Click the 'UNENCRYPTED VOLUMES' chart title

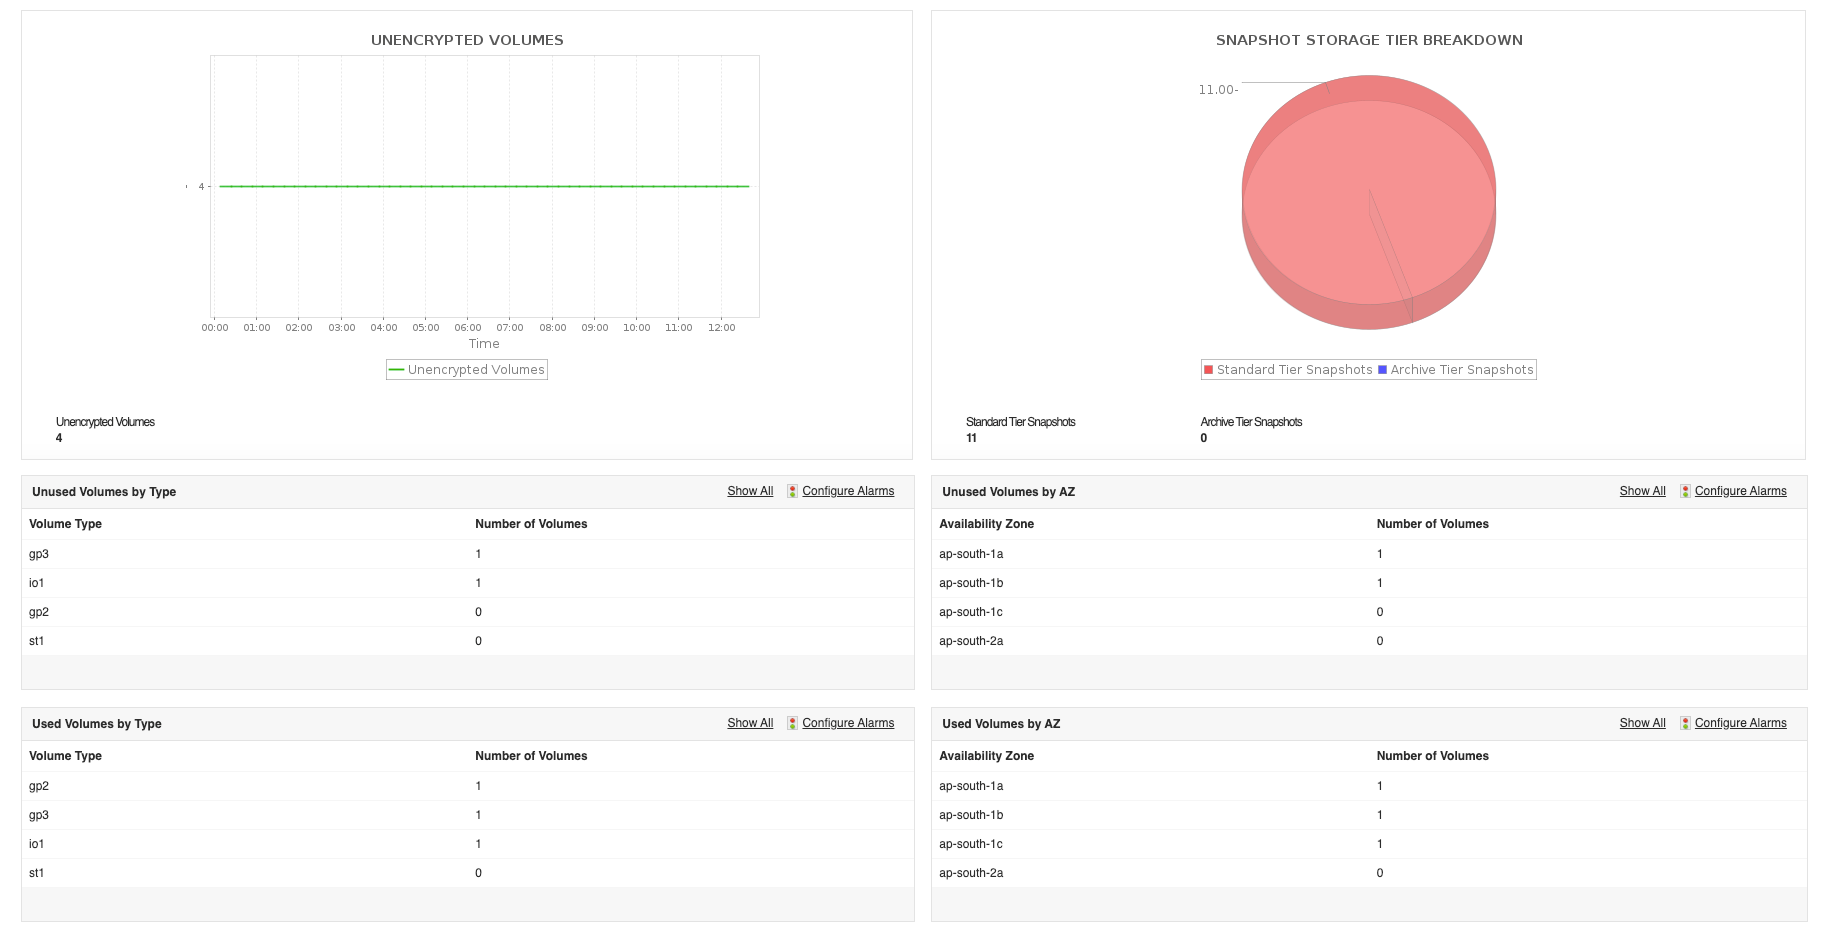tap(467, 40)
